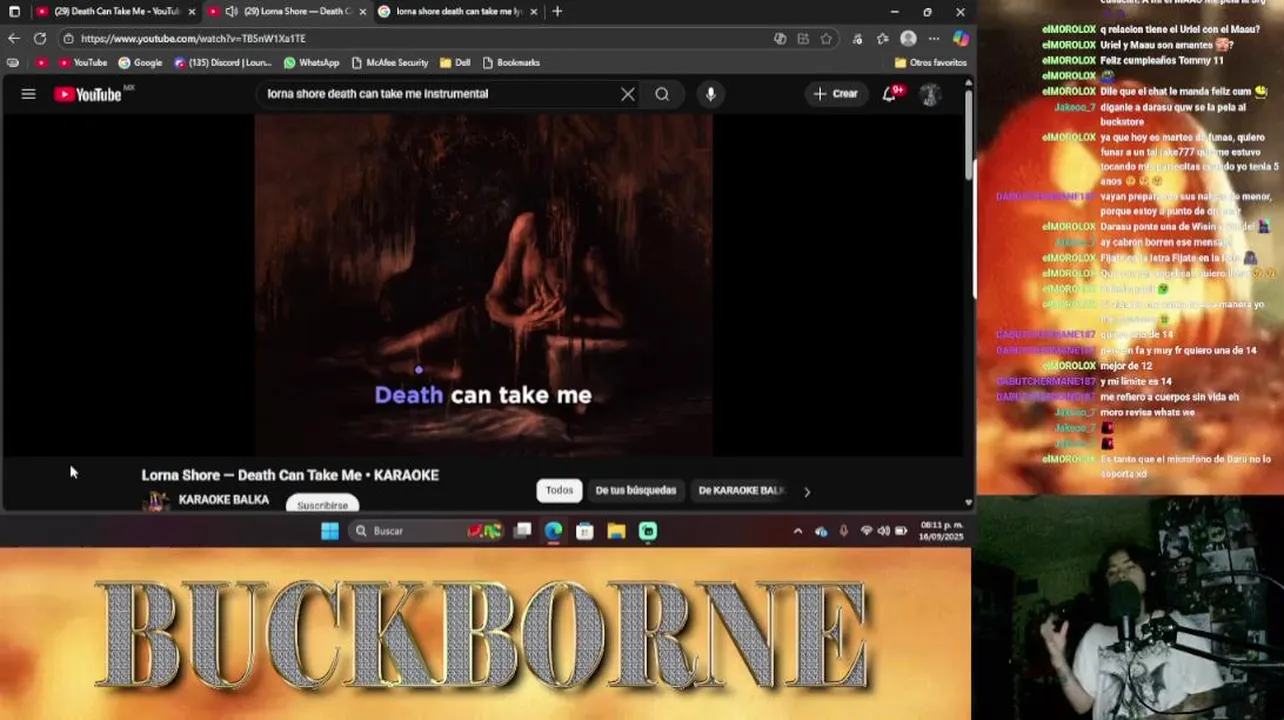Select 'De KARAOKE BALKA' filter chip

pos(741,490)
